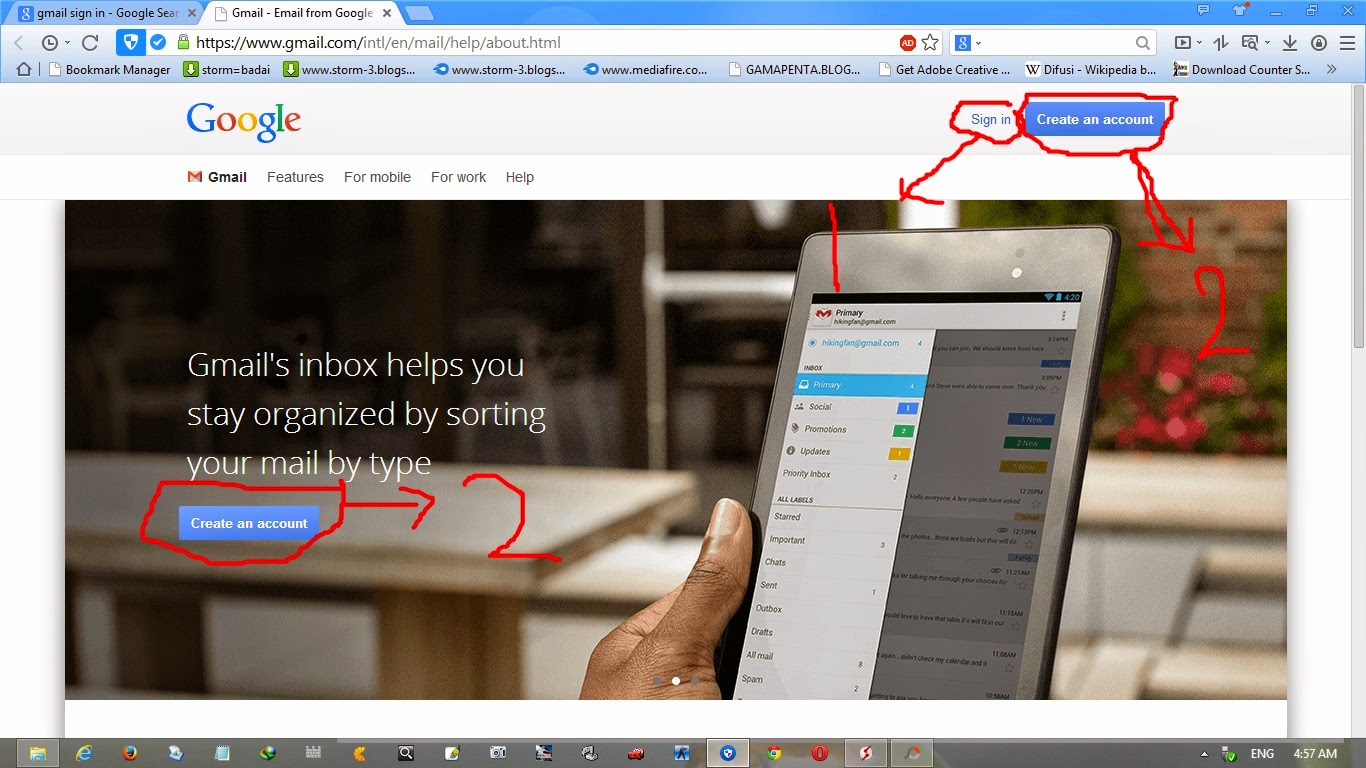Click the magnifier in the search box
This screenshot has width=1366, height=768.
coord(1143,43)
